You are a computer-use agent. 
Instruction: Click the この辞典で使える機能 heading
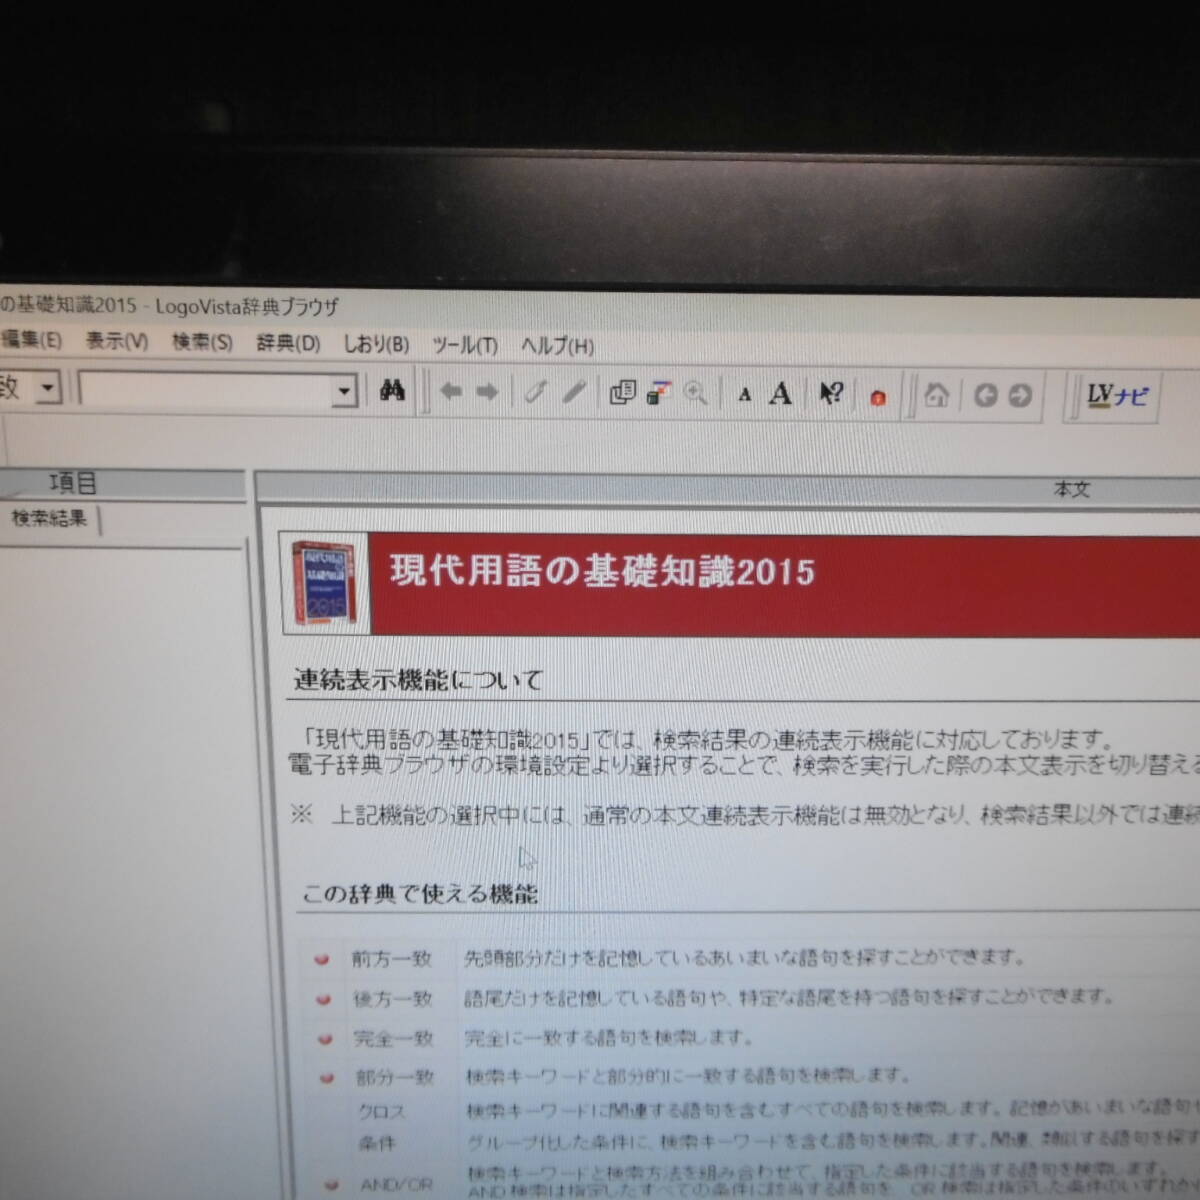pos(420,894)
